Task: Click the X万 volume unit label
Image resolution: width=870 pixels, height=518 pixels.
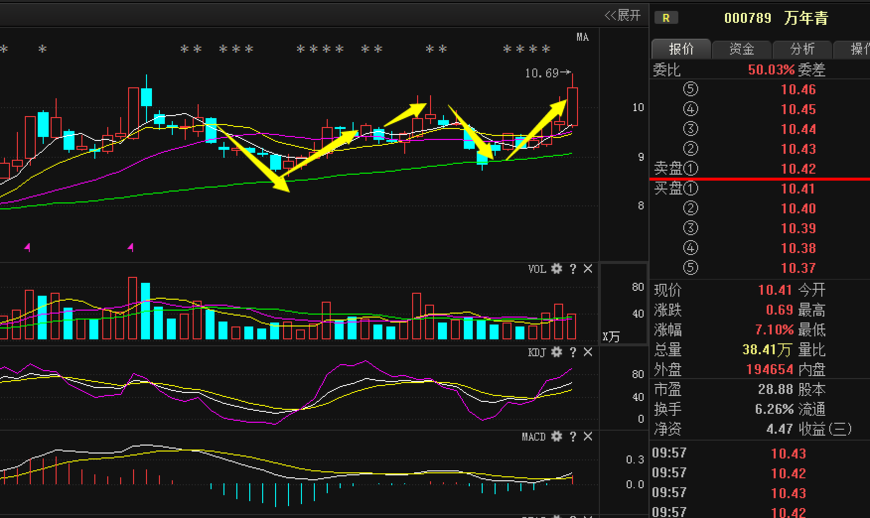Action: click(x=611, y=337)
